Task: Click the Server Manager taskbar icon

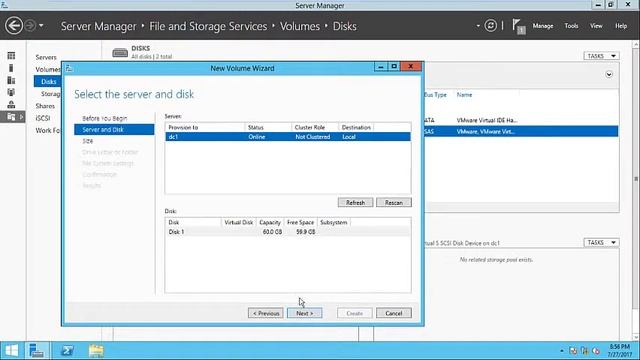Action: 36,351
